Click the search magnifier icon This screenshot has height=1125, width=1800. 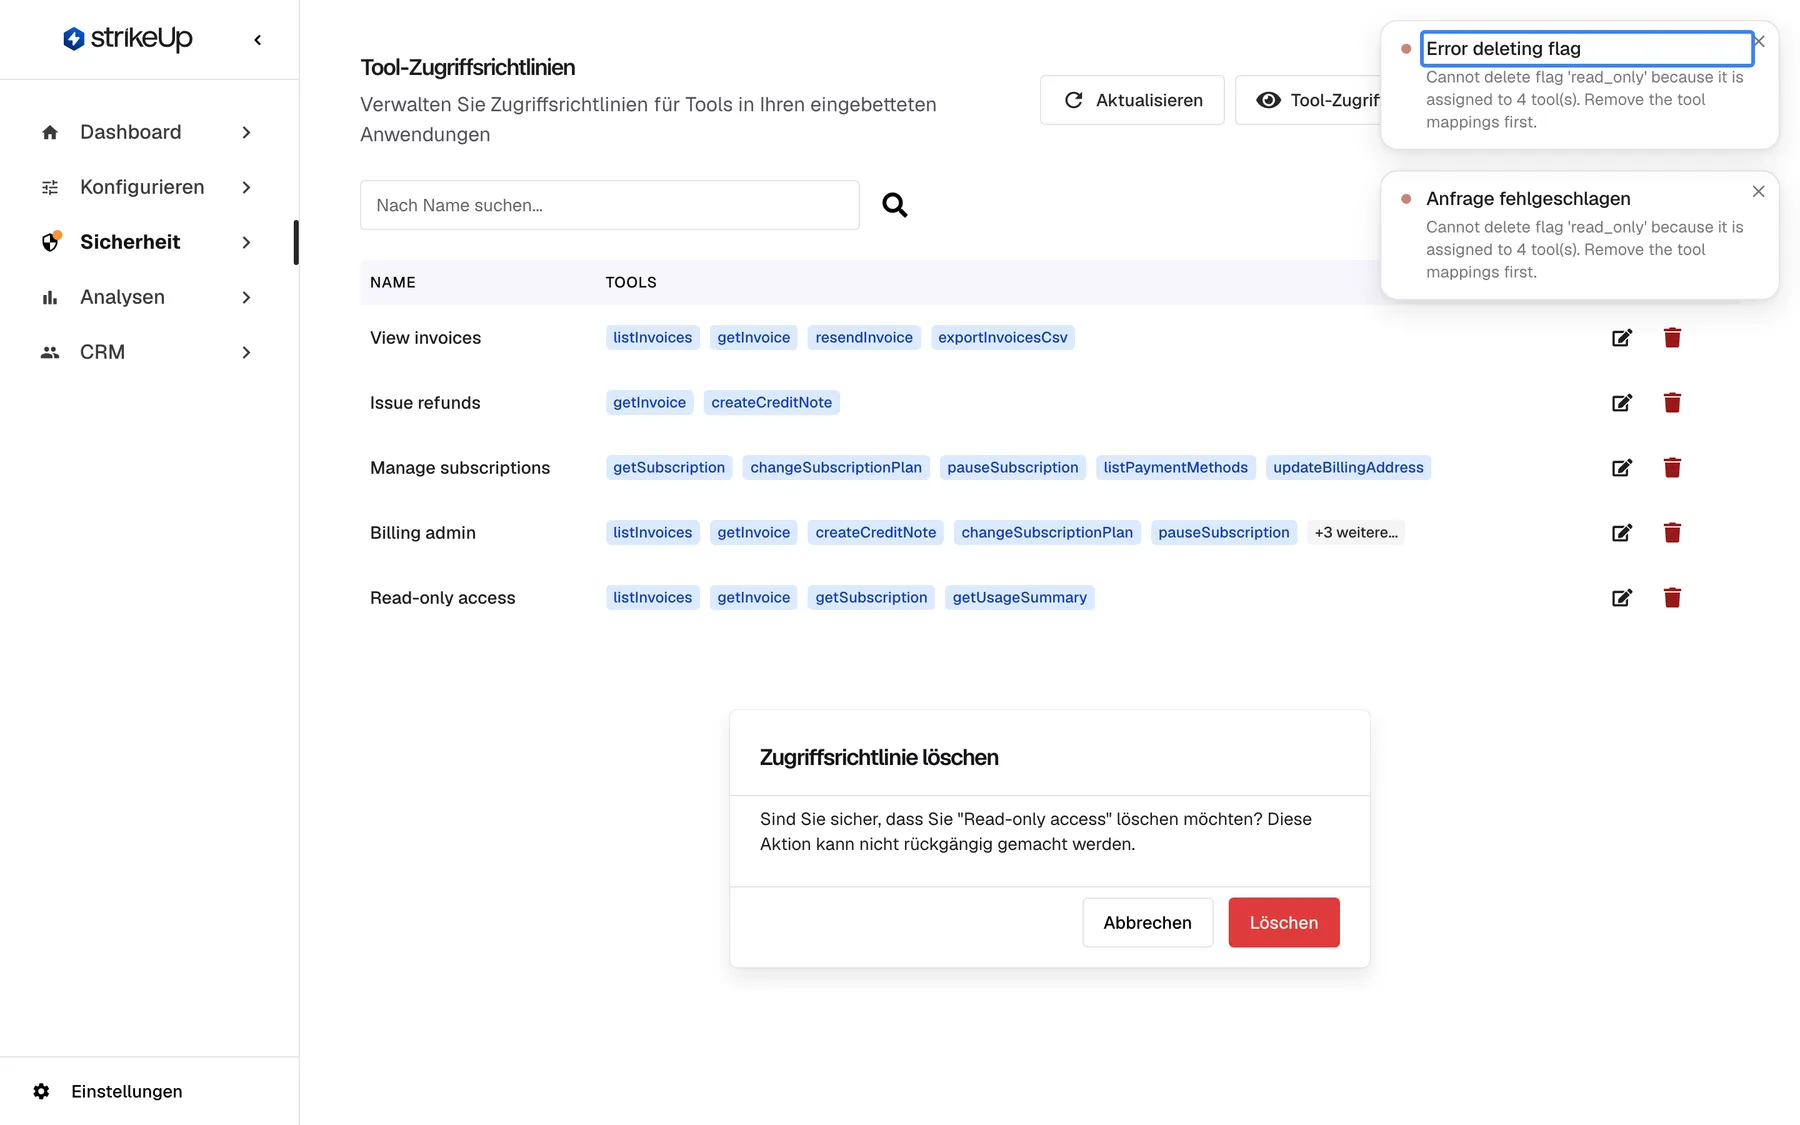[x=895, y=205]
